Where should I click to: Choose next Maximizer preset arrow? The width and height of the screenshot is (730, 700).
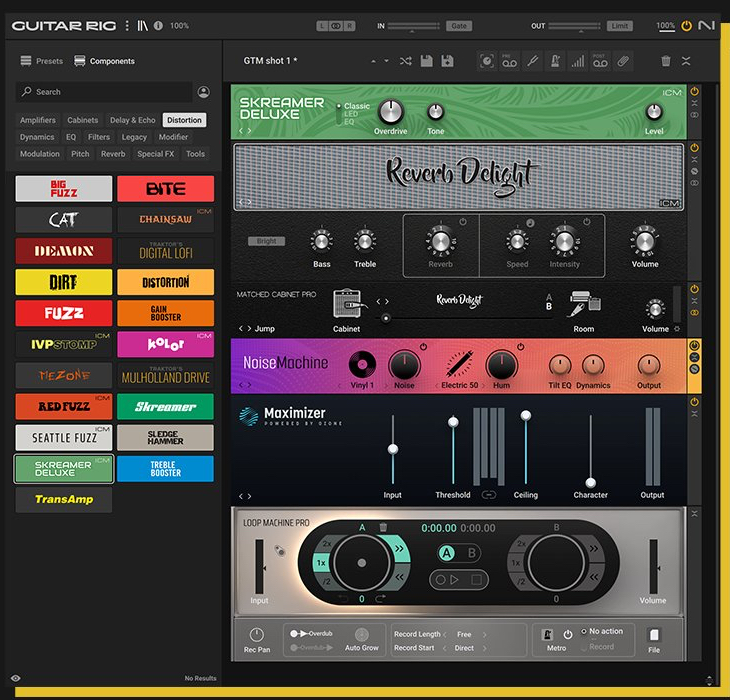pyautogui.click(x=250, y=496)
